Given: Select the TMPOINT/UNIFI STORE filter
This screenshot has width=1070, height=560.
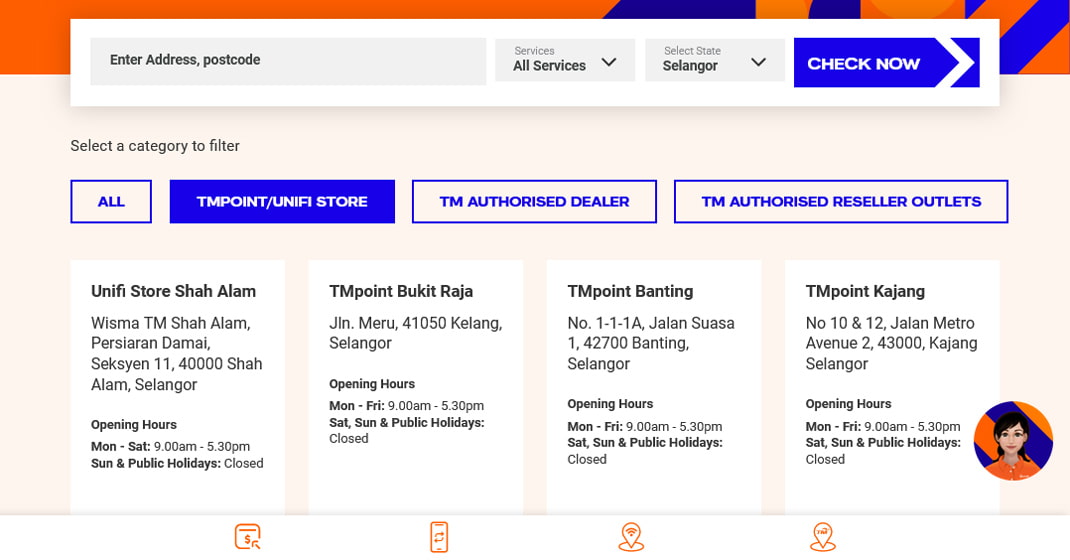Looking at the screenshot, I should tap(282, 201).
